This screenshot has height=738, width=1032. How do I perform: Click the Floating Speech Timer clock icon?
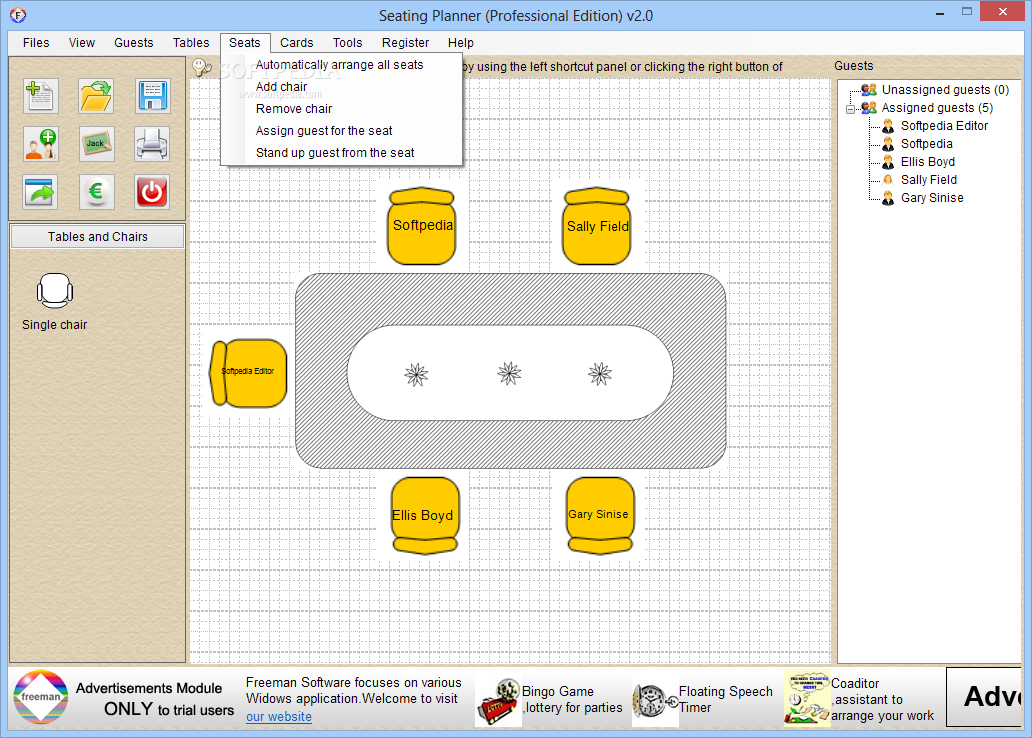(x=655, y=702)
